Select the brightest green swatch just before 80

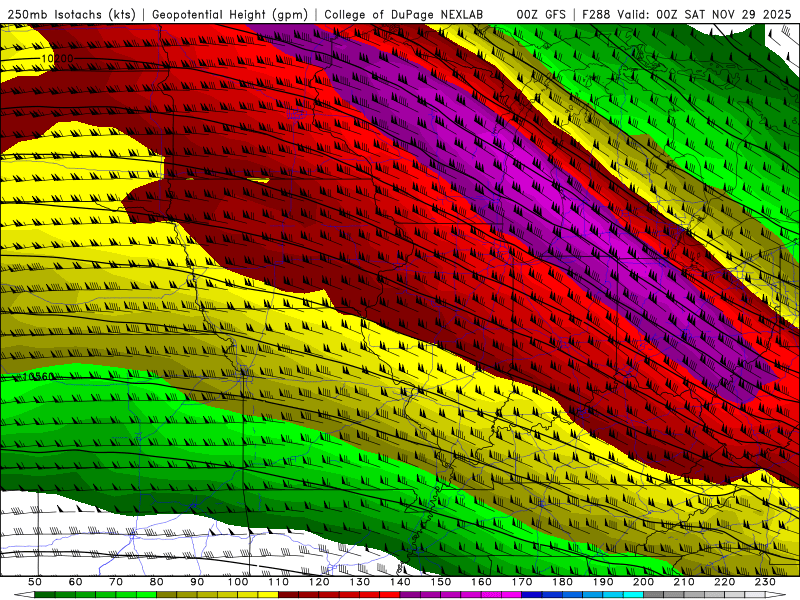(x=146, y=595)
